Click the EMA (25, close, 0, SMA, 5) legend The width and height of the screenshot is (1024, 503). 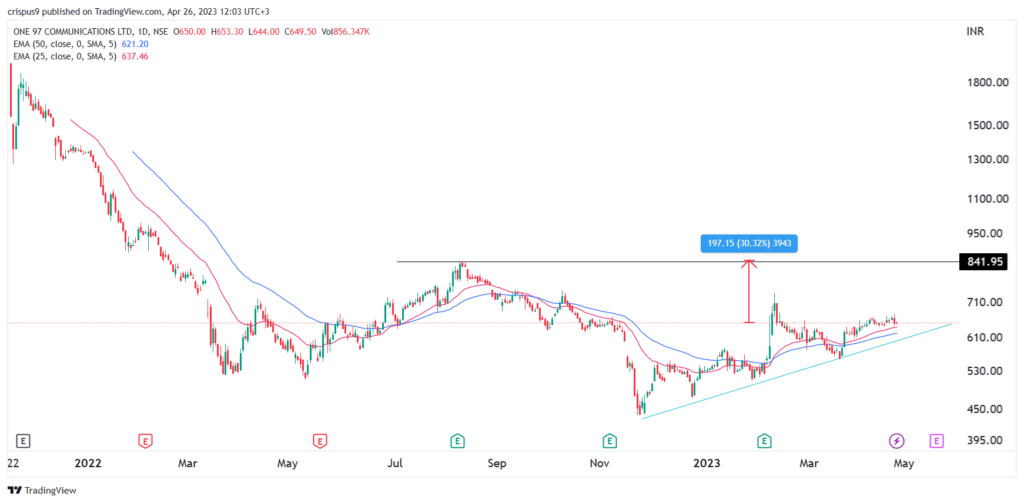(64, 56)
